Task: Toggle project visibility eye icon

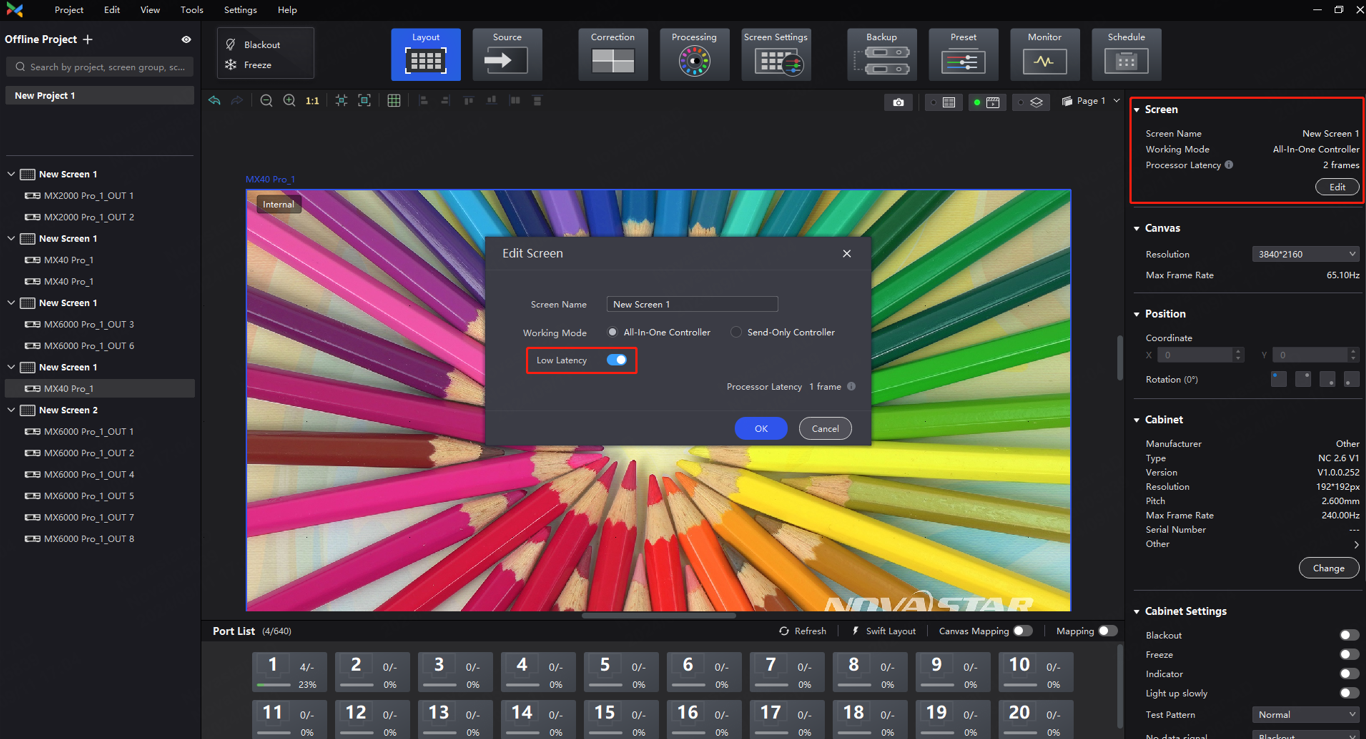Action: (x=186, y=39)
